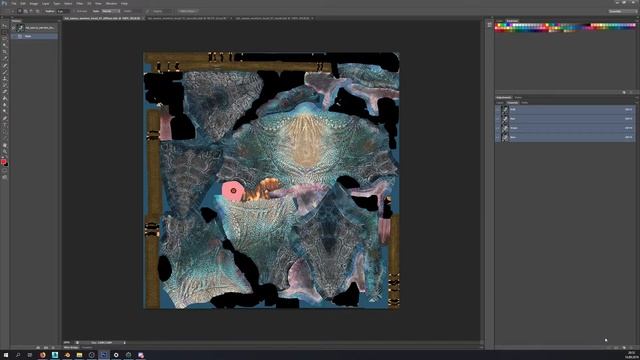640x360 pixels.
Task: Switch to the Color panel tab
Action: click(500, 20)
